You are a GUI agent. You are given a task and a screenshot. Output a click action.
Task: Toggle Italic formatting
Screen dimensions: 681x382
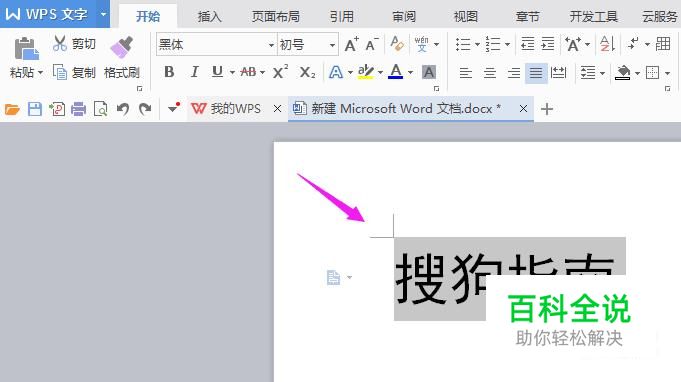point(194,72)
